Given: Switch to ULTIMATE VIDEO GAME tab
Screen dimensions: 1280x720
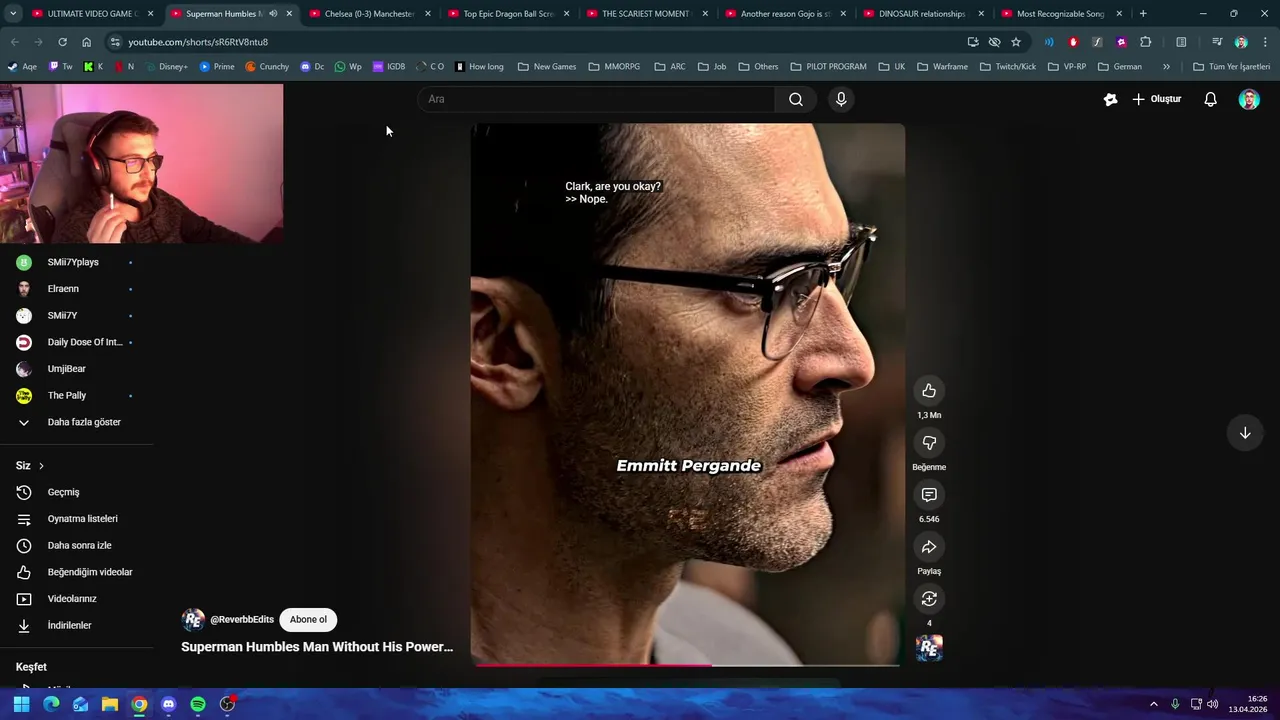Looking at the screenshot, I should coord(92,14).
